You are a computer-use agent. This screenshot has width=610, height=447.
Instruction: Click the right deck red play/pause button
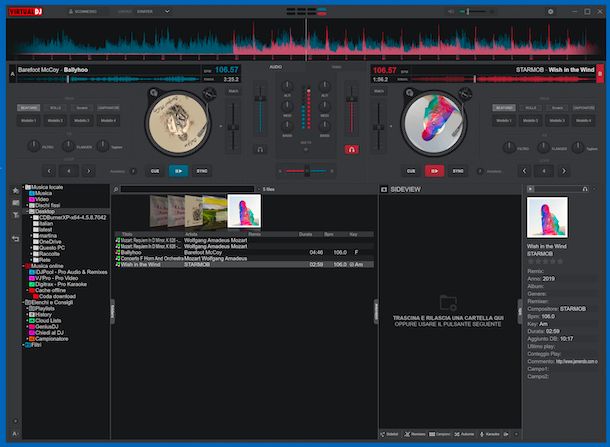tap(435, 171)
